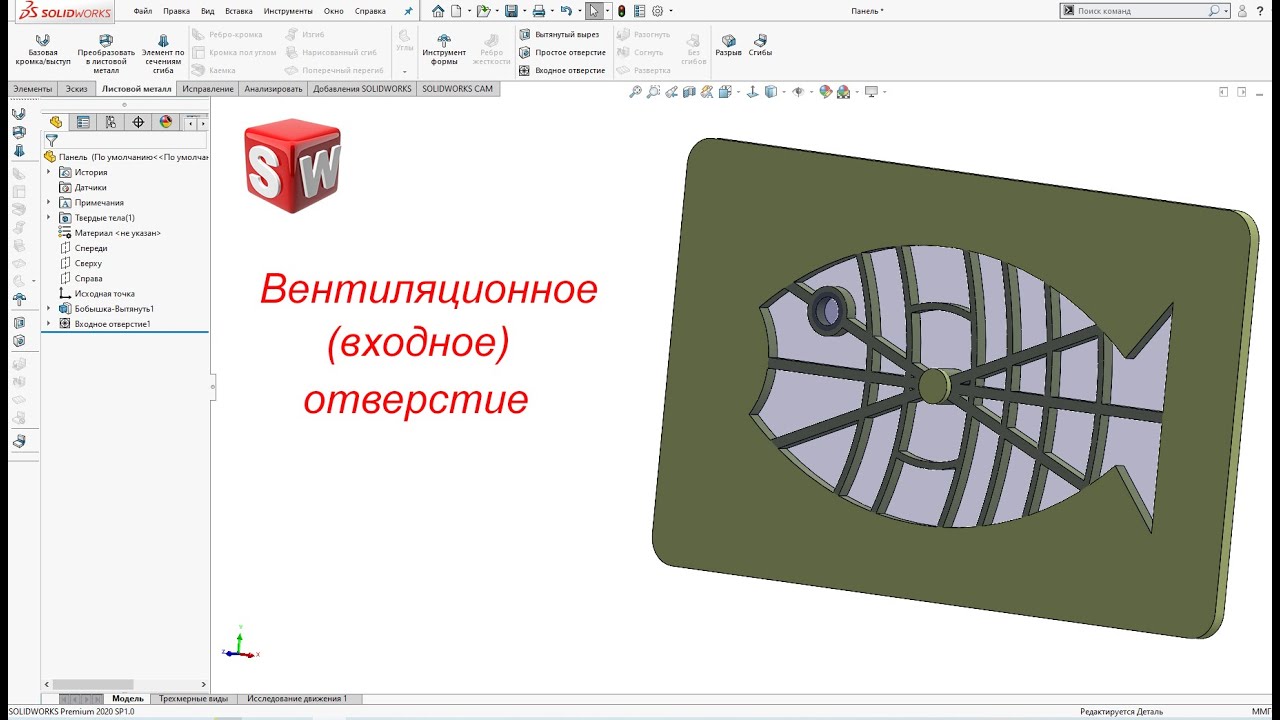Click the Разрыв tool
The width and height of the screenshot is (1280, 720).
point(728,45)
